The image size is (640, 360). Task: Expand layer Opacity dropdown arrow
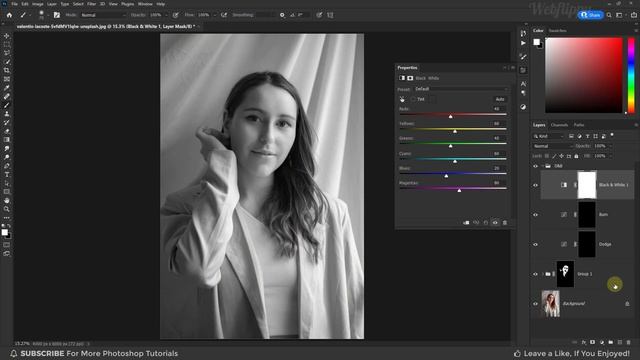click(x=610, y=146)
